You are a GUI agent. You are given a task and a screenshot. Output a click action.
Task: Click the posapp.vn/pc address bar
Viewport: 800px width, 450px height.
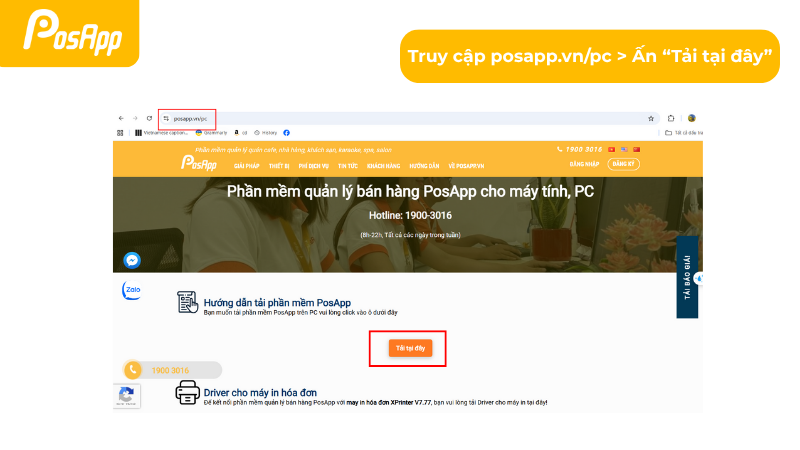[x=408, y=118]
